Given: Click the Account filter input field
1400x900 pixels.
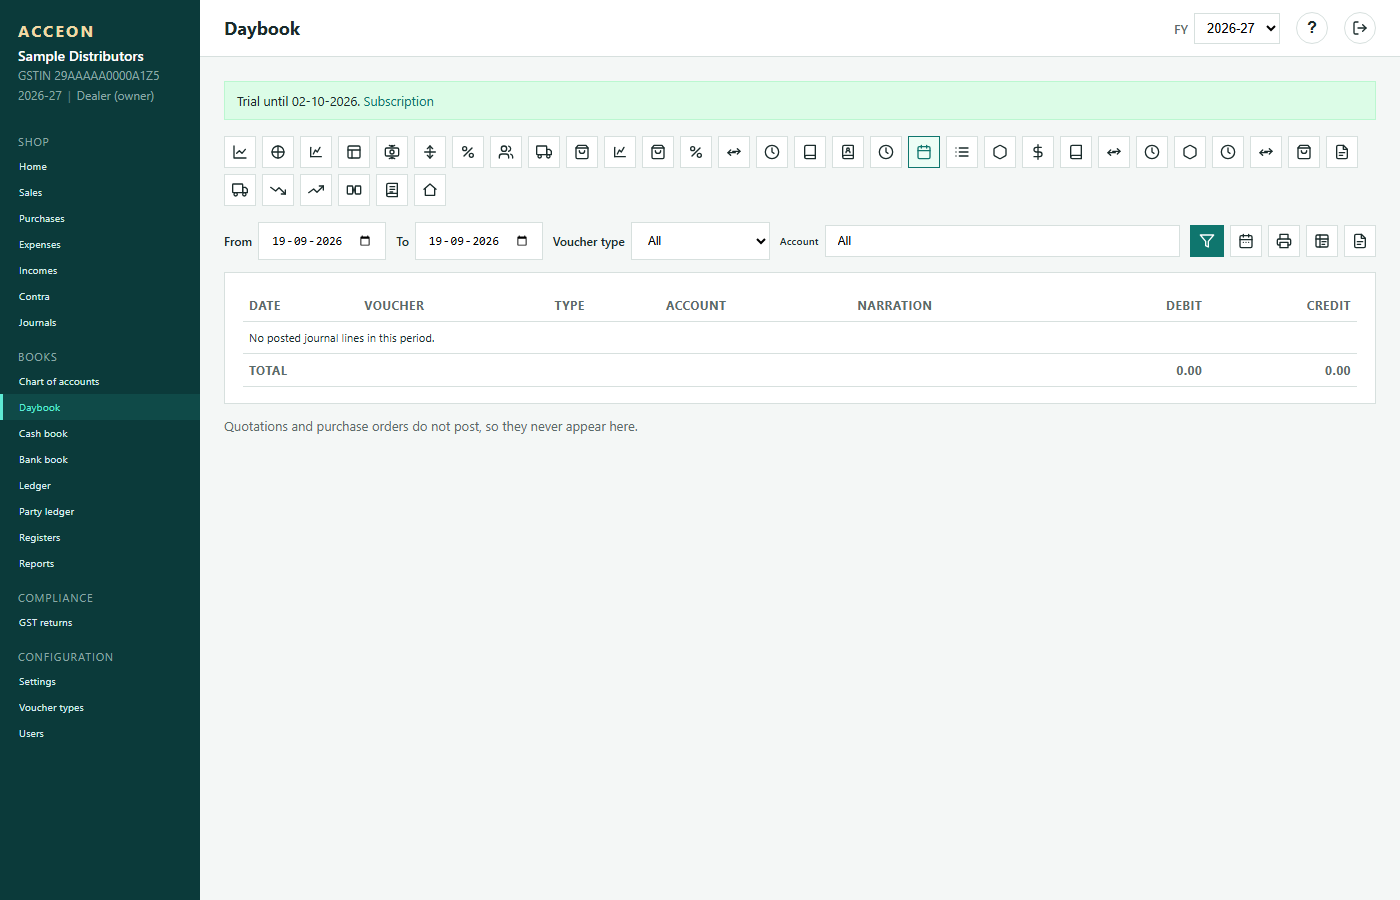Looking at the screenshot, I should tap(1002, 241).
